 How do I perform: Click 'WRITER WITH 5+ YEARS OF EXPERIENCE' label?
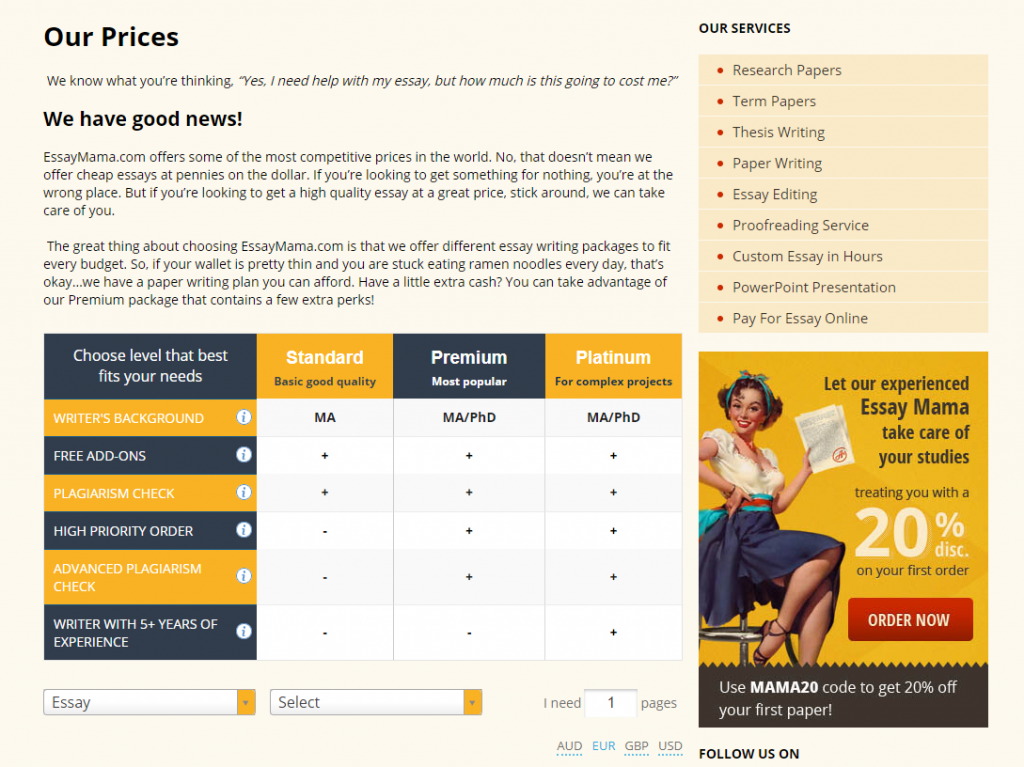point(135,632)
